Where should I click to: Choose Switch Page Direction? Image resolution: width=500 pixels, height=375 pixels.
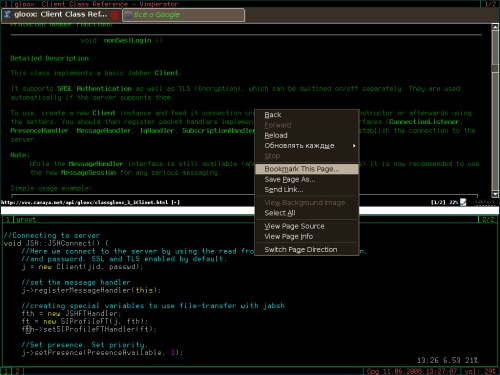click(307, 249)
